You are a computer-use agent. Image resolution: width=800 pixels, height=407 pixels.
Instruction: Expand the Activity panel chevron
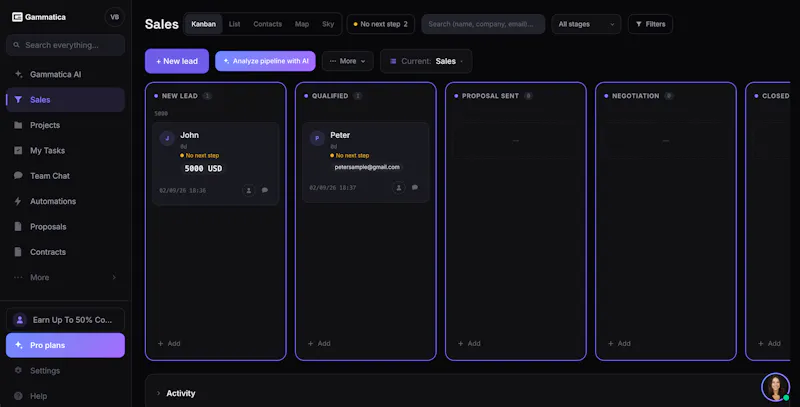click(x=158, y=393)
